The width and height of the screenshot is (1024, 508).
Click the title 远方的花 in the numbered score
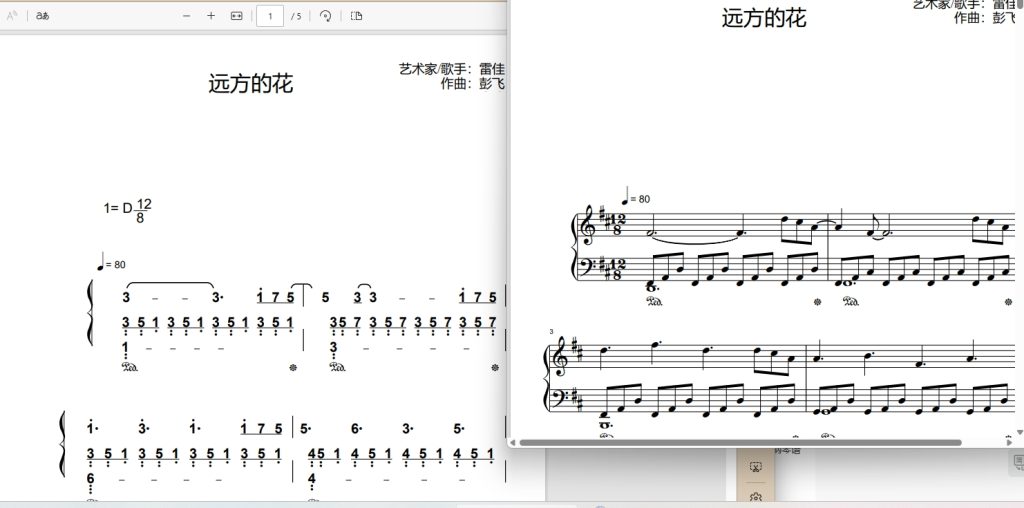pos(251,84)
